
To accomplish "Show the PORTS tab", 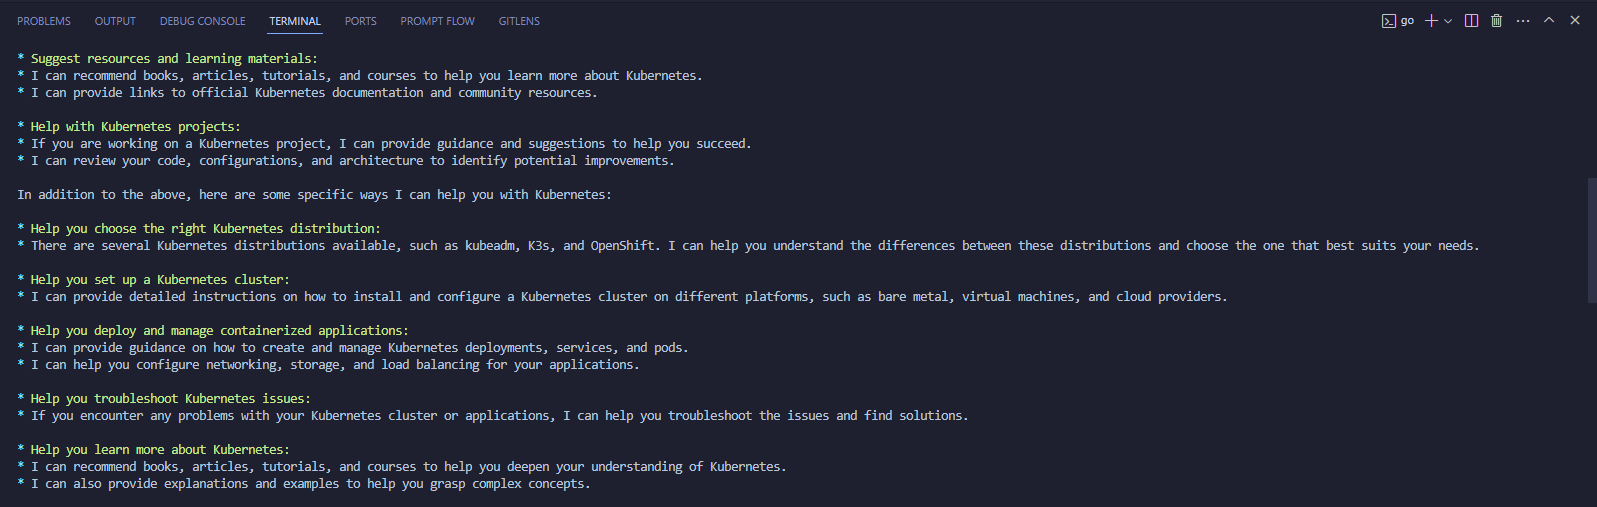I will pyautogui.click(x=361, y=21).
